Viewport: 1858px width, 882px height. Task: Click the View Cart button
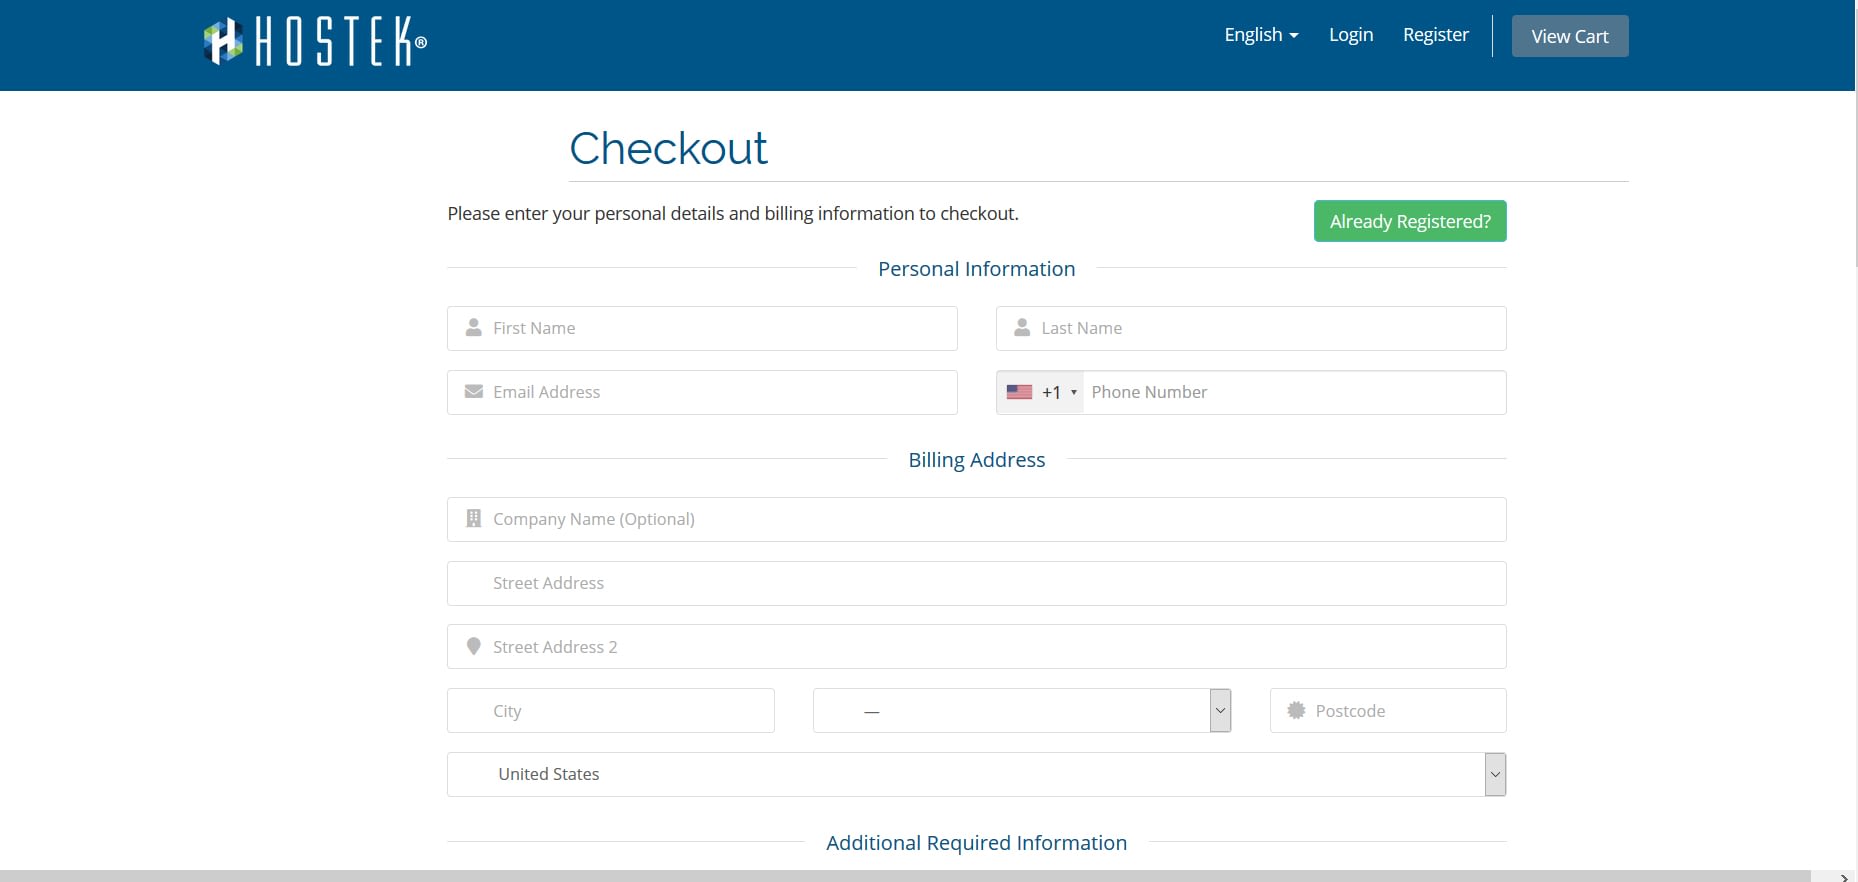[1570, 36]
